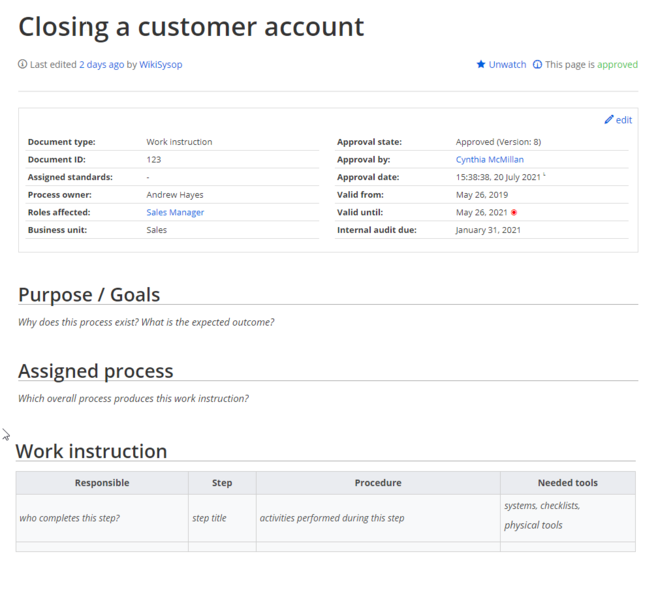The height and width of the screenshot is (599, 656).
Task: Click the Work instruction section heading
Action: coord(91,451)
